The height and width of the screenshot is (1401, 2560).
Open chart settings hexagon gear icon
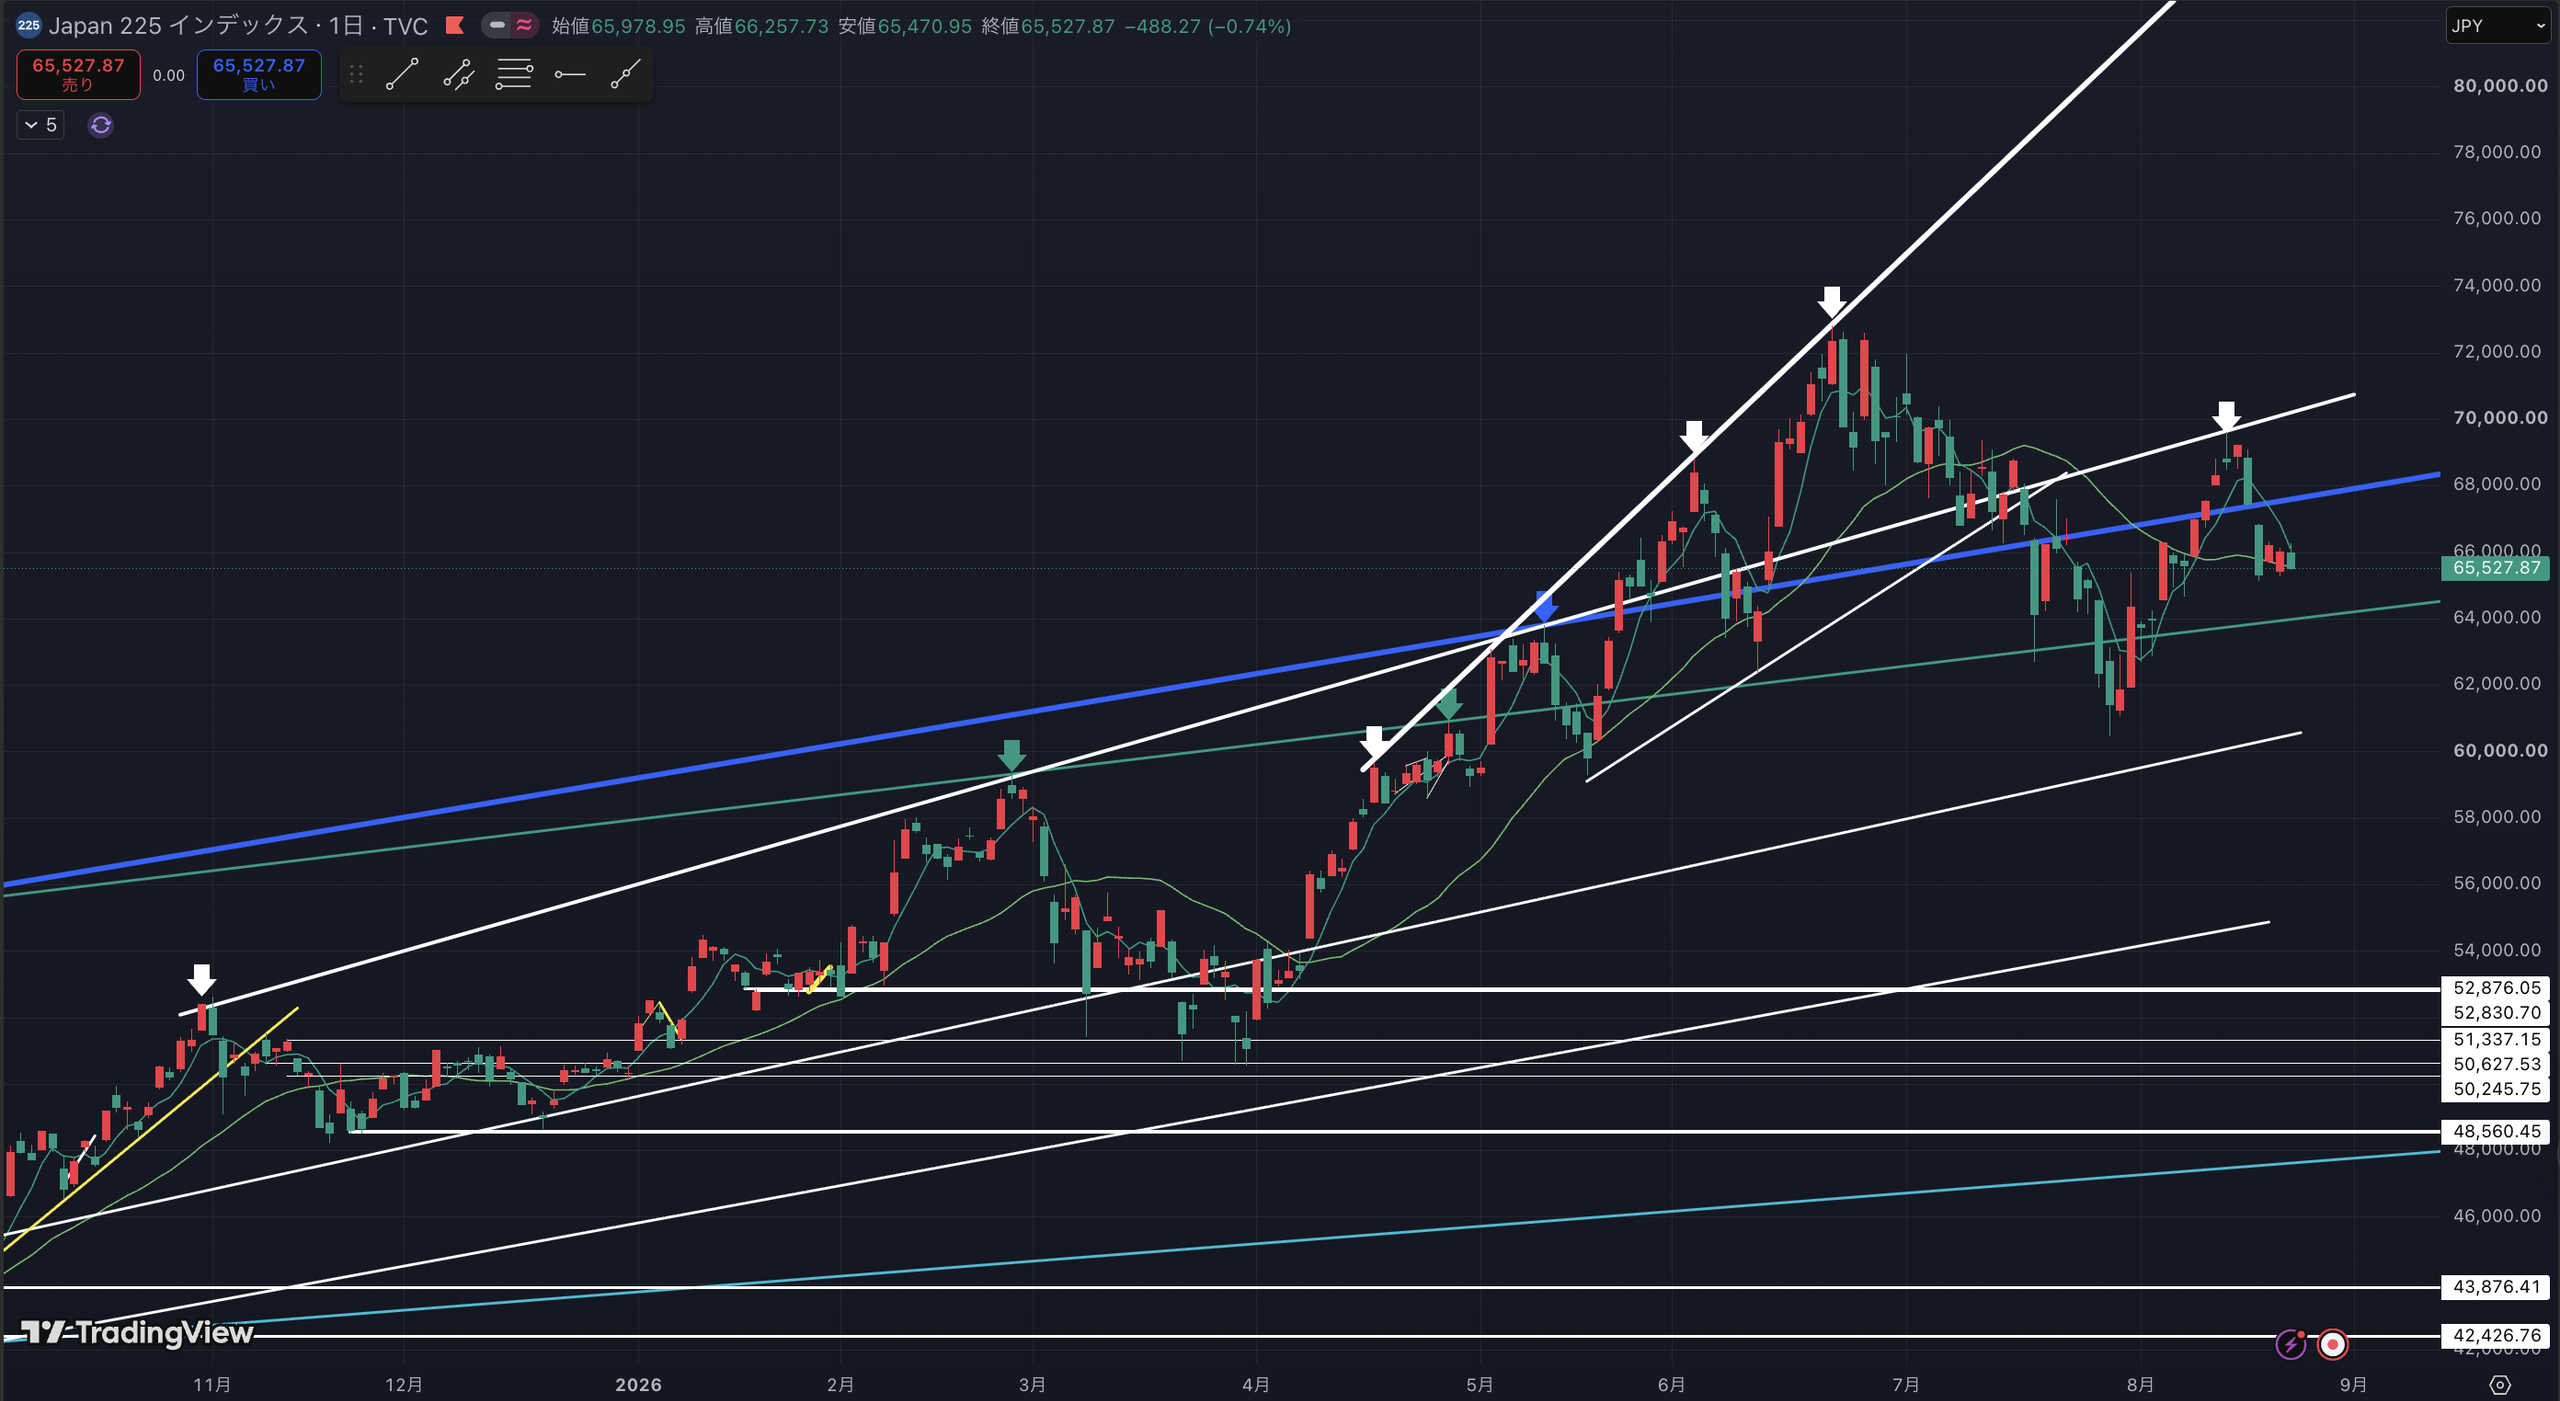click(2500, 1385)
